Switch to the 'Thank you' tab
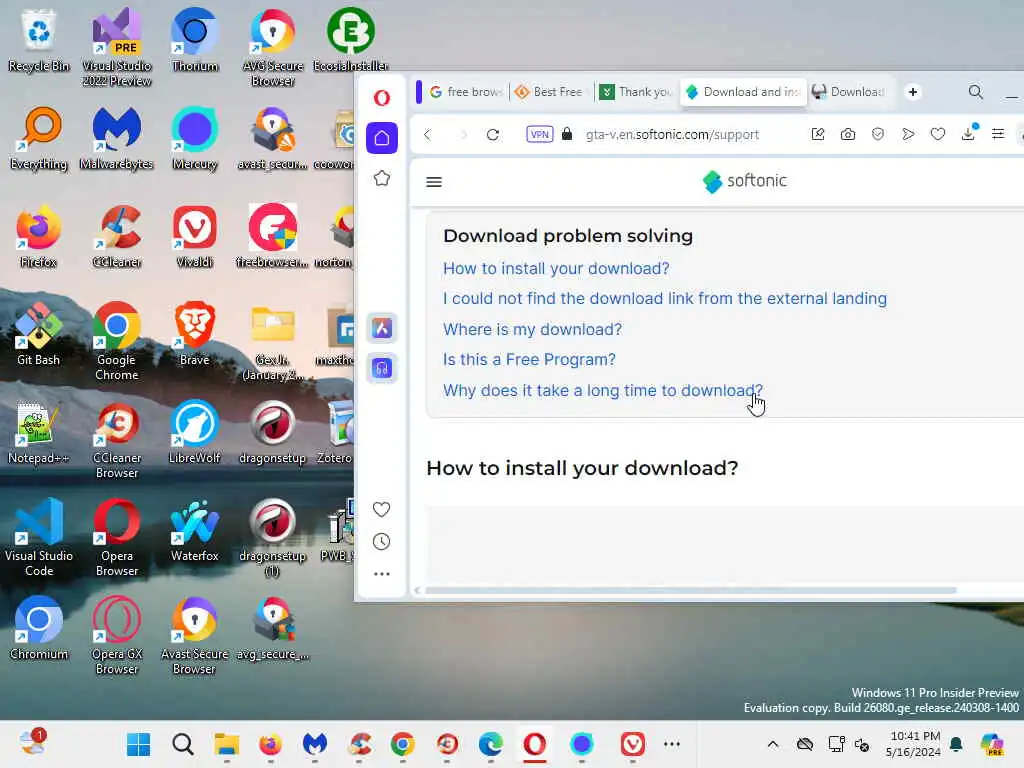 635,92
